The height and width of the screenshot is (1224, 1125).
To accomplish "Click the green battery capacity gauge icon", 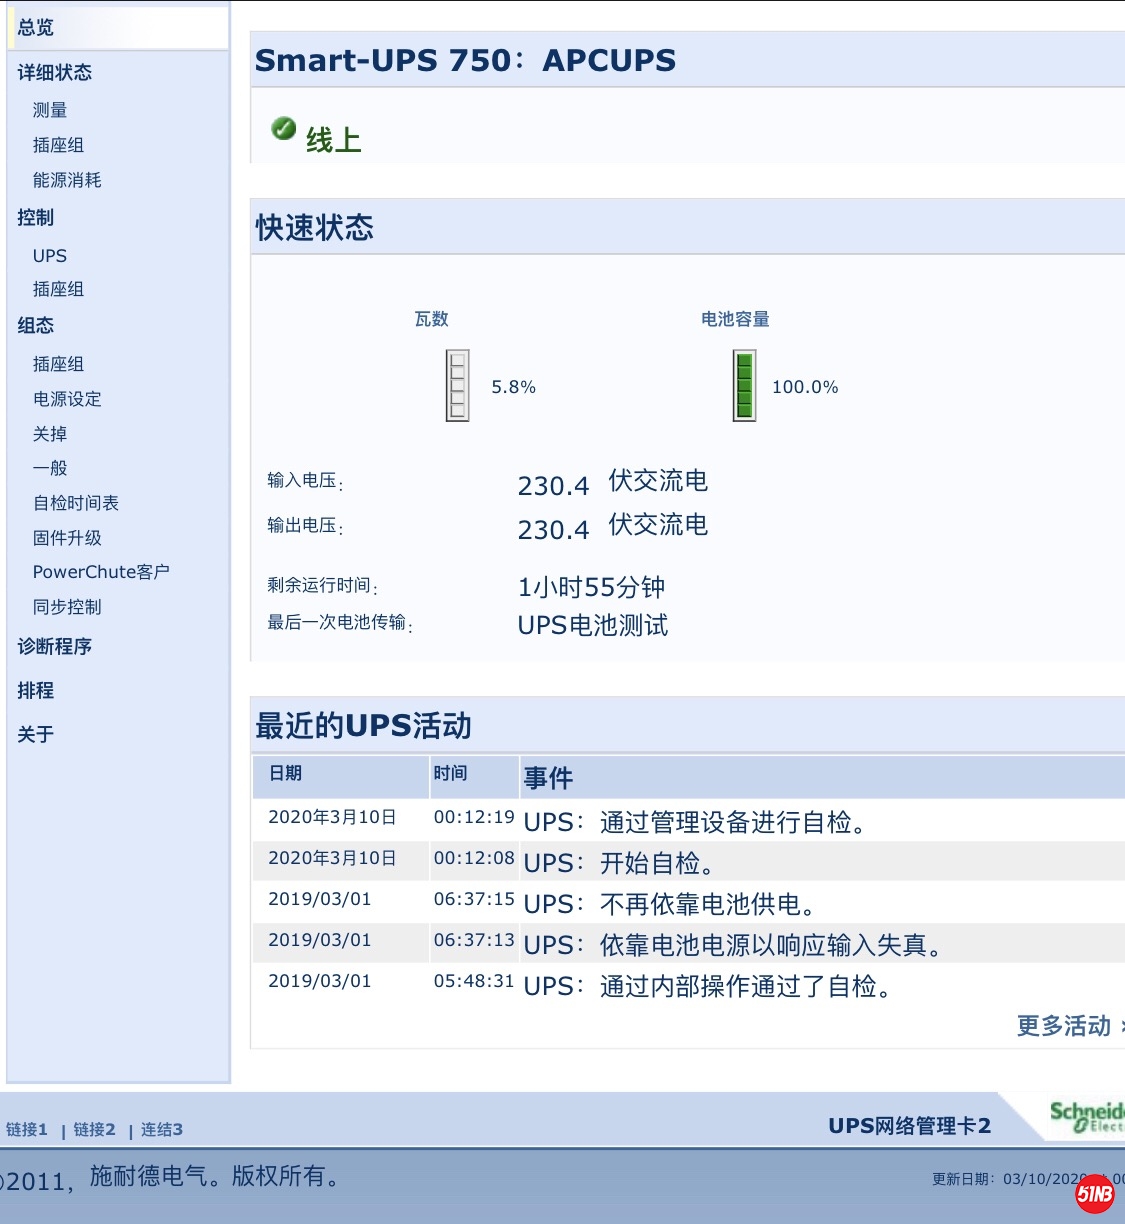I will tap(744, 386).
